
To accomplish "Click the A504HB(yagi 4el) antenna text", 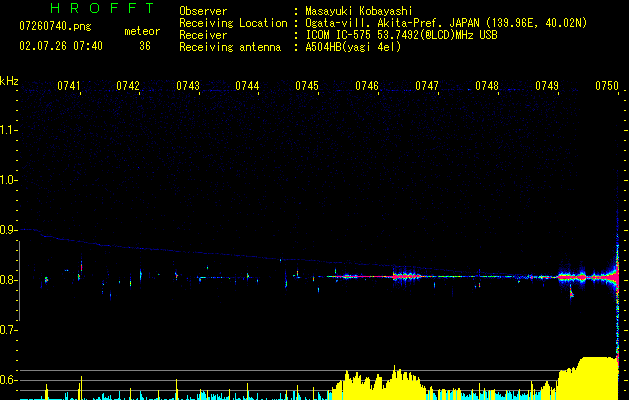I will (x=353, y=47).
